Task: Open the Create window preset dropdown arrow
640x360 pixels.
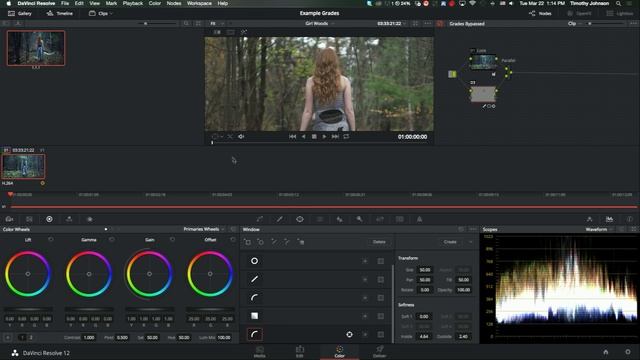Action: [470, 242]
